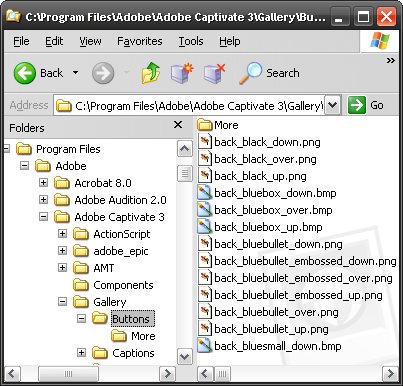Select back_bluebullet_up.png filename
This screenshot has height=386, width=403.
pyautogui.click(x=271, y=329)
